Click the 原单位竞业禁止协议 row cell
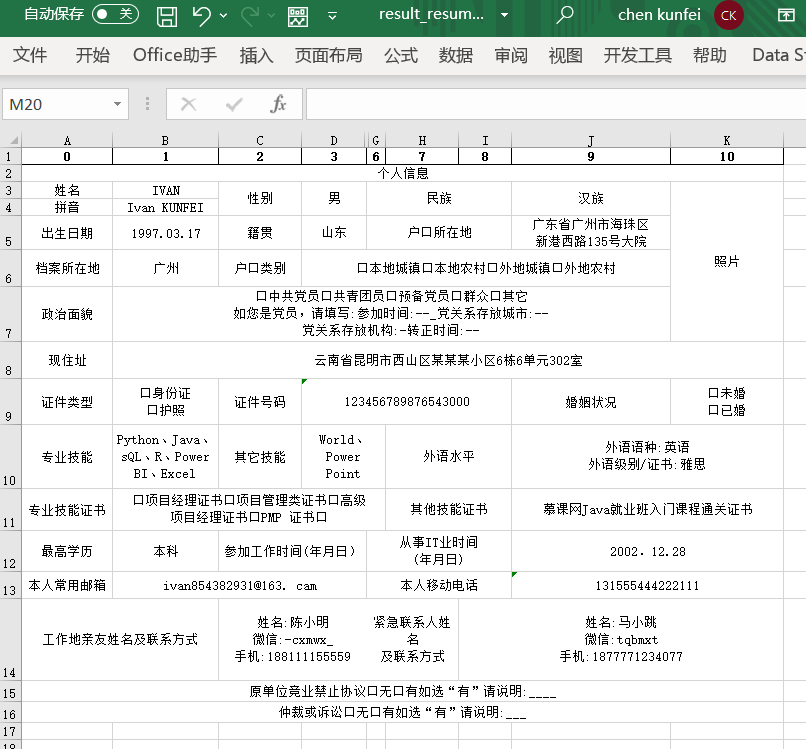Screen dimensions: 806x749 pyautogui.click(x=402, y=691)
